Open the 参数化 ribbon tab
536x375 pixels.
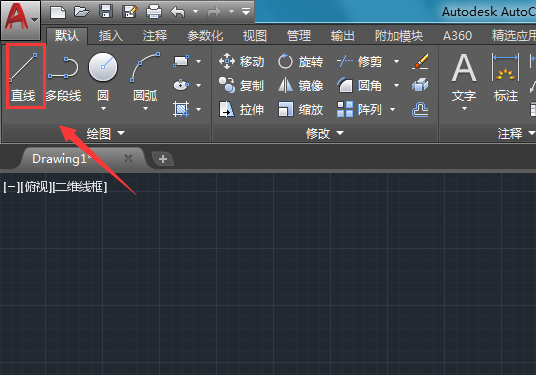click(205, 36)
